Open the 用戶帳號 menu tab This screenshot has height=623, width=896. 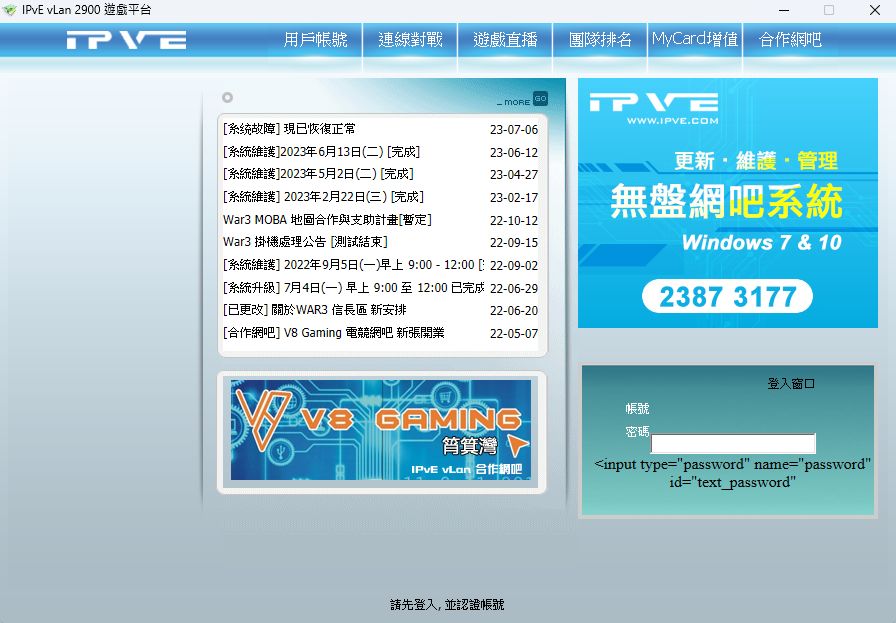315,39
